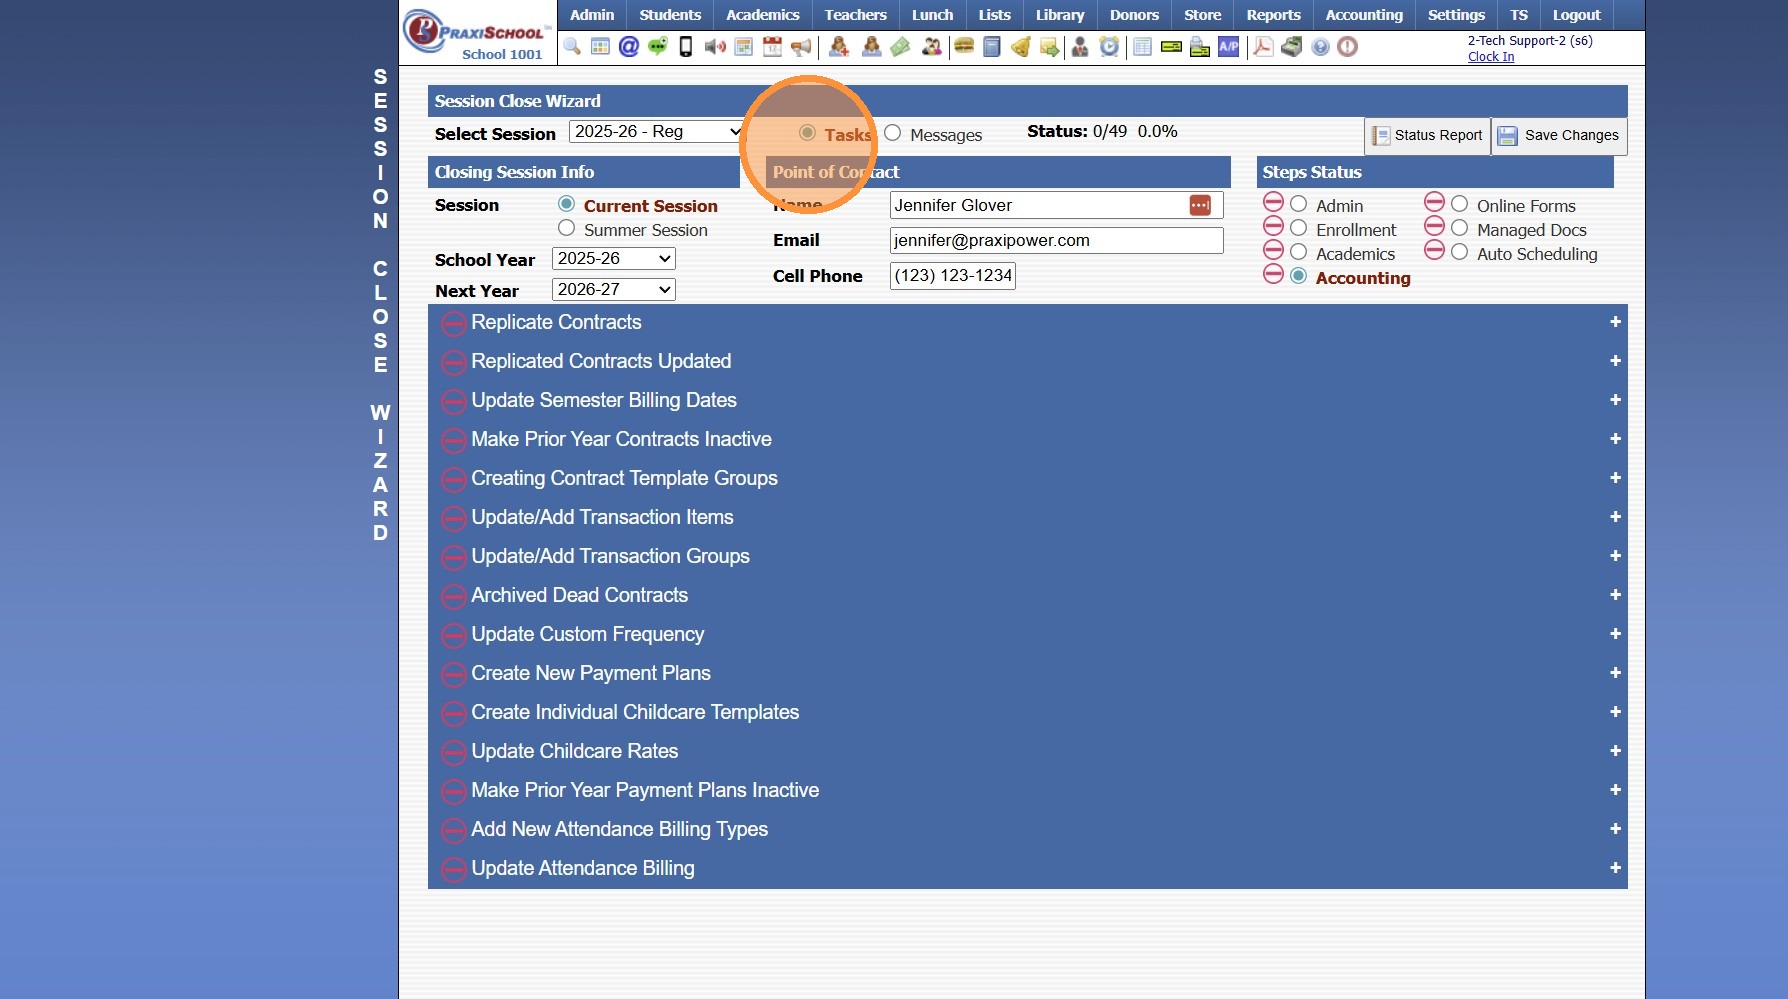The image size is (1788, 999).
Task: Open the Settings menu
Action: click(1456, 15)
